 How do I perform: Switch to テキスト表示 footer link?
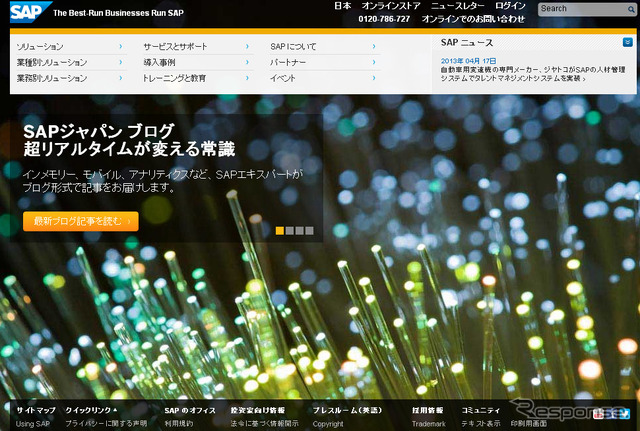[481, 424]
